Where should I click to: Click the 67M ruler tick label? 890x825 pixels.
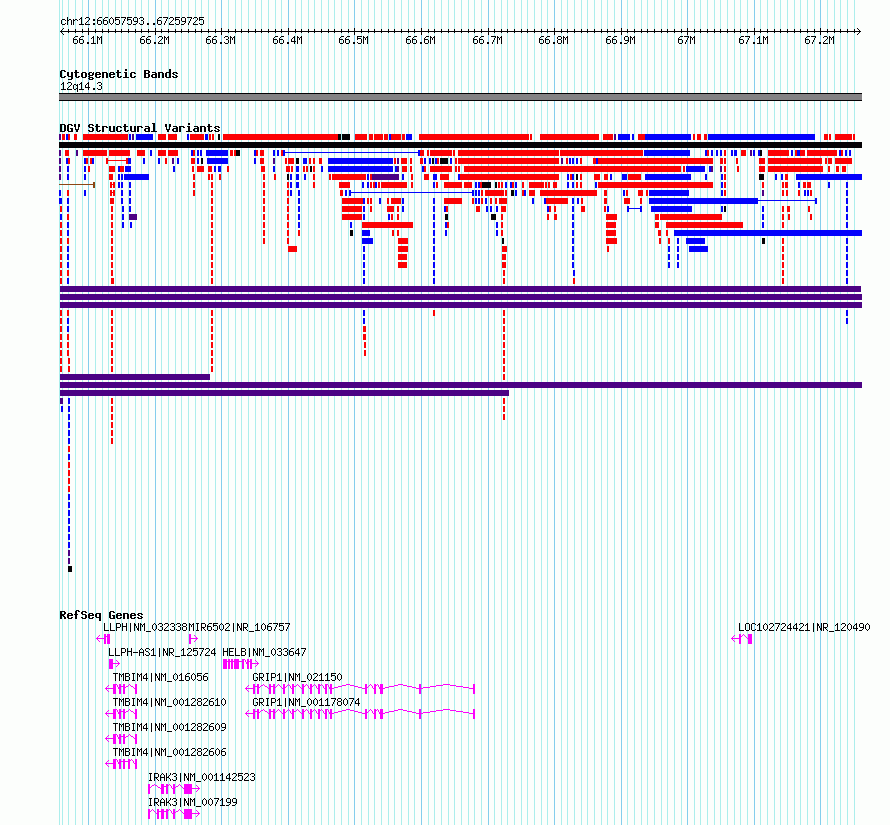point(687,40)
